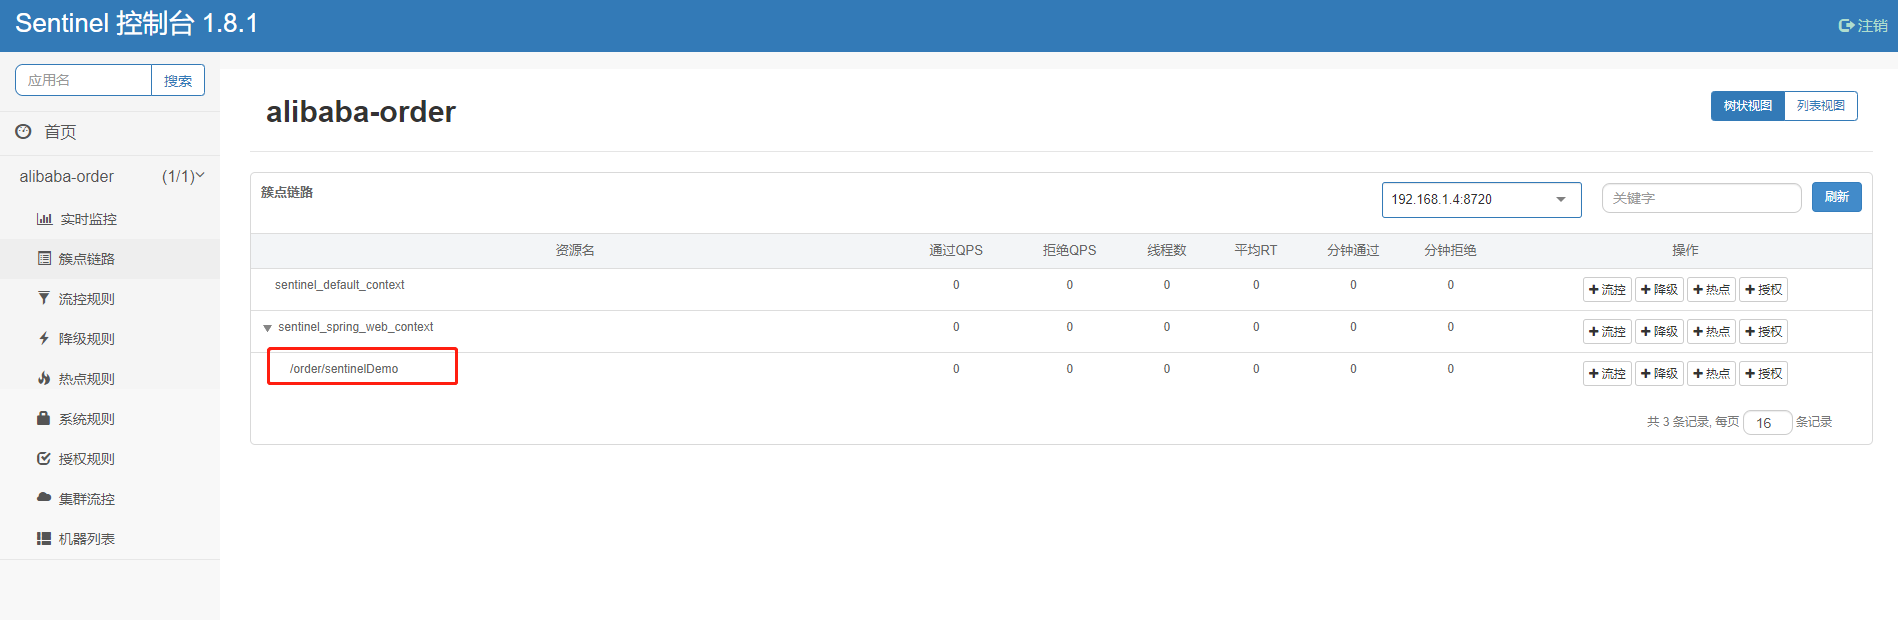Image resolution: width=1898 pixels, height=620 pixels.
Task: Open the machine 192.168.1.4:8720 dropdown
Action: pyautogui.click(x=1481, y=200)
